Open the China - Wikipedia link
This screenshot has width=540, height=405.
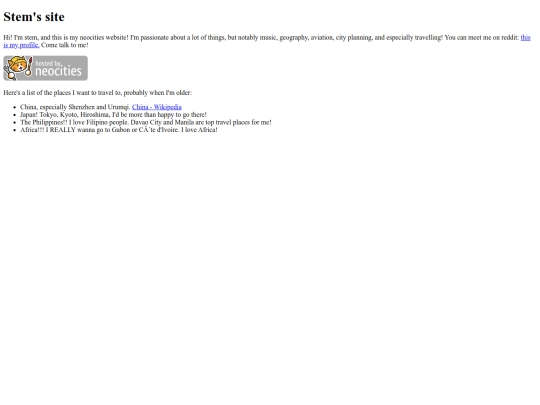point(157,107)
